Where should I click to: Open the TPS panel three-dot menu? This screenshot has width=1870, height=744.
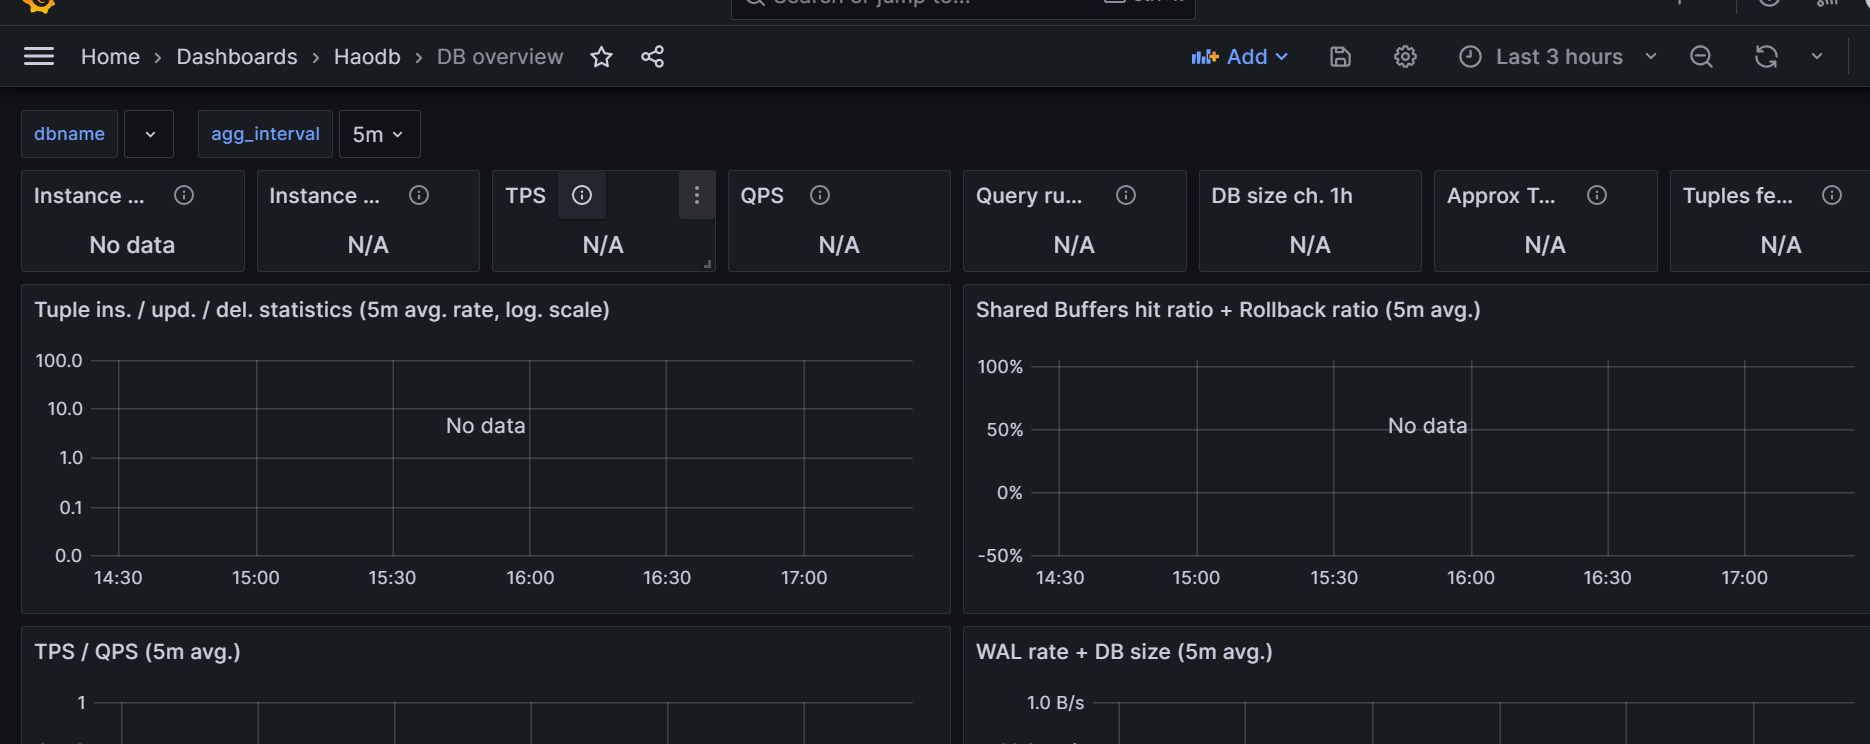tap(697, 195)
